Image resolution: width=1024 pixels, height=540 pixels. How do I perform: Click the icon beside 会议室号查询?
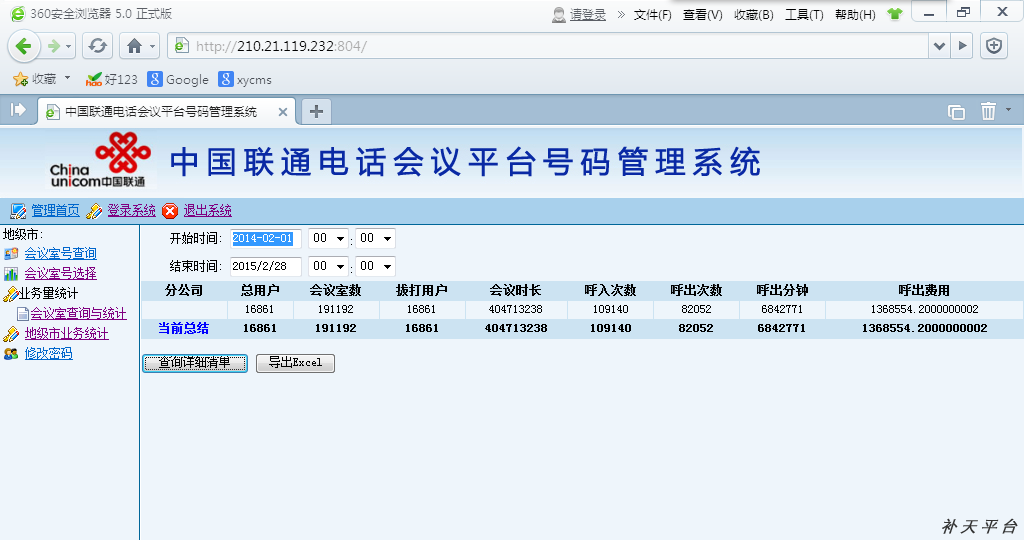click(11, 253)
